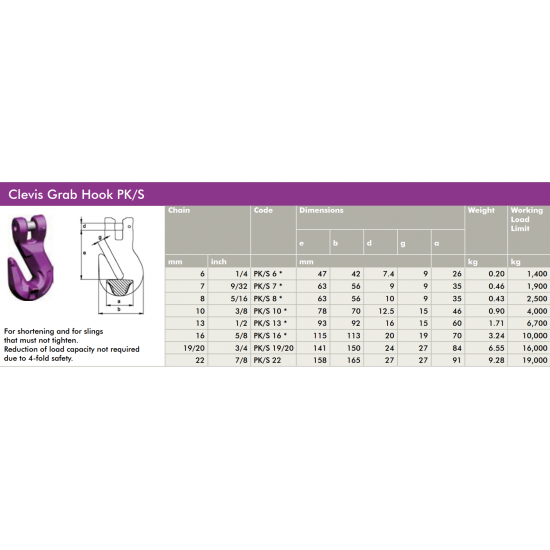Click the Working Load Limit header
550x550 pixels.
526,219
